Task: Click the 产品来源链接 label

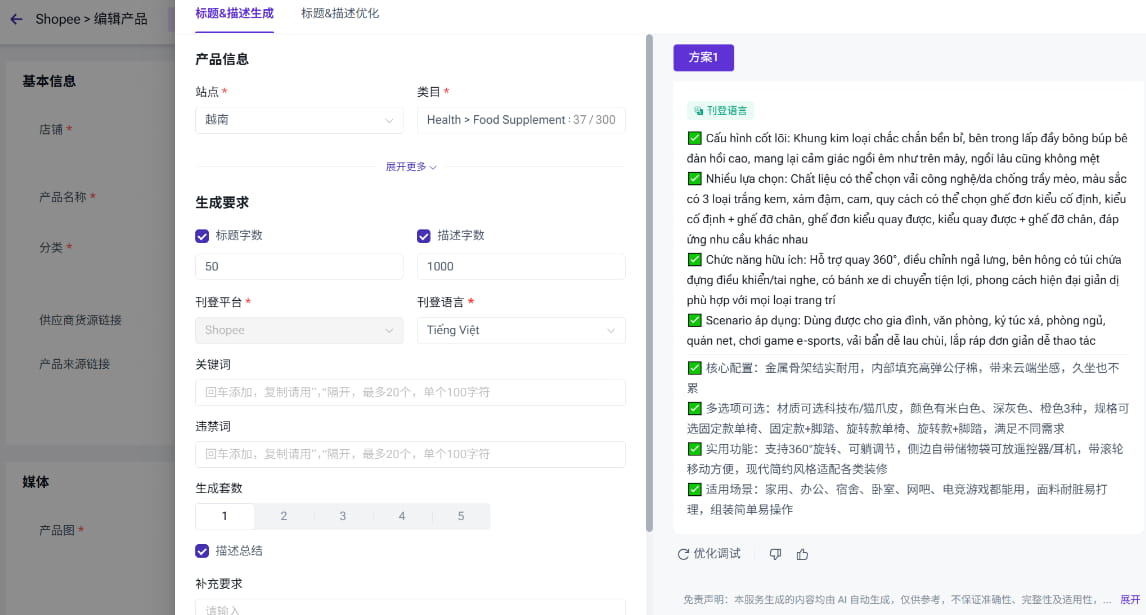Action: pyautogui.click(x=75, y=364)
